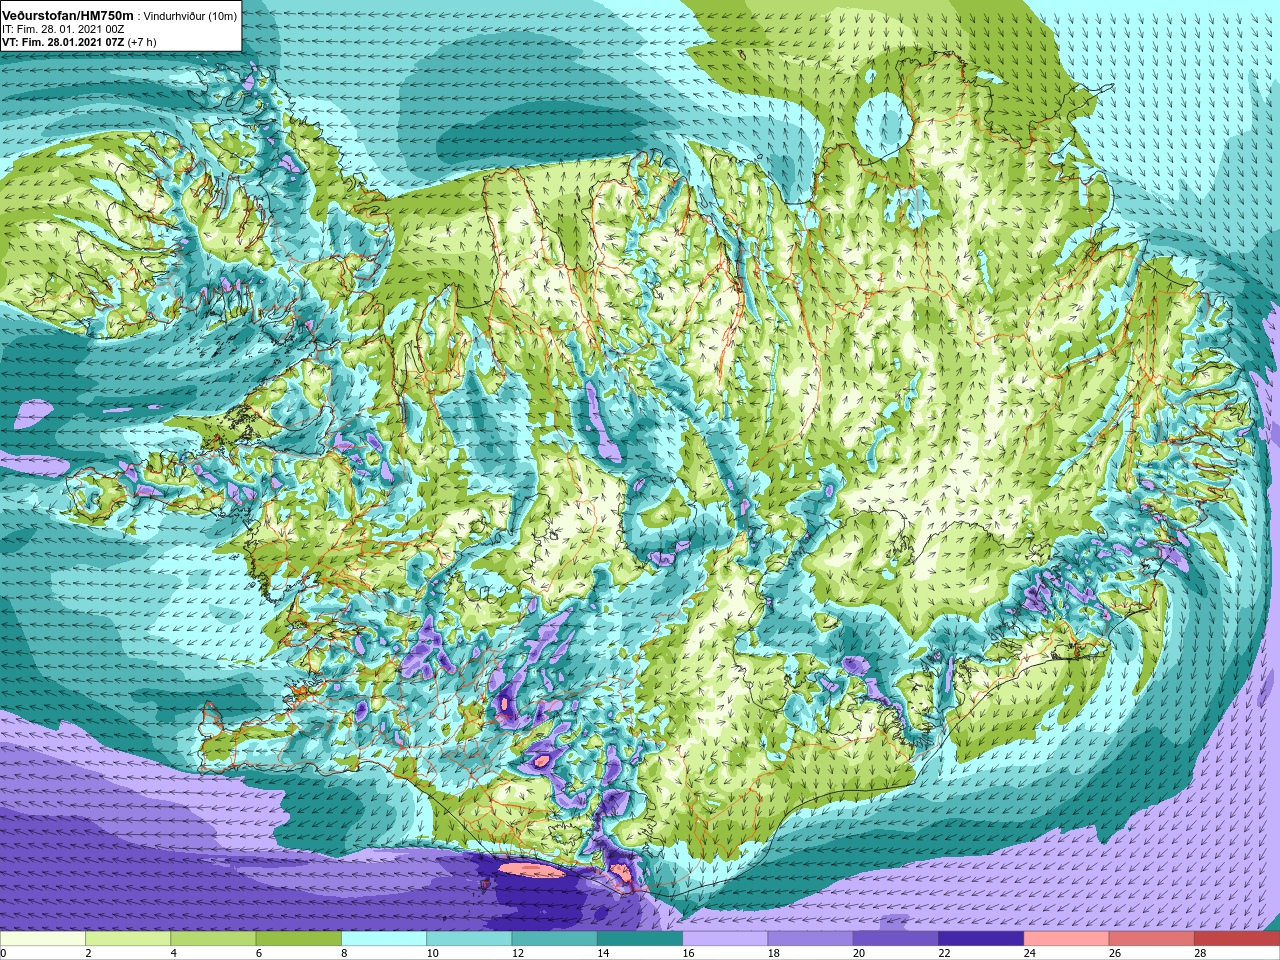Click the large pink gust oval off the south coast

coord(531,870)
